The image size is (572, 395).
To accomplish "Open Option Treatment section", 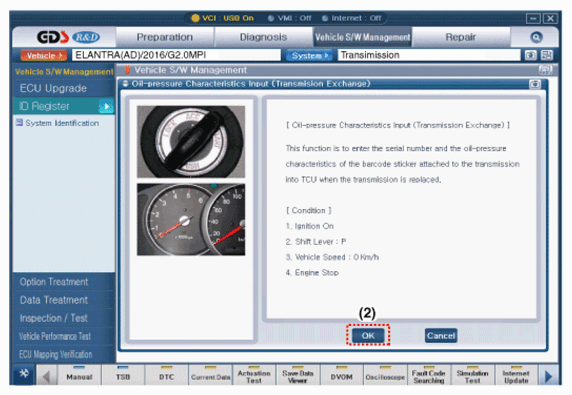I will (x=63, y=282).
